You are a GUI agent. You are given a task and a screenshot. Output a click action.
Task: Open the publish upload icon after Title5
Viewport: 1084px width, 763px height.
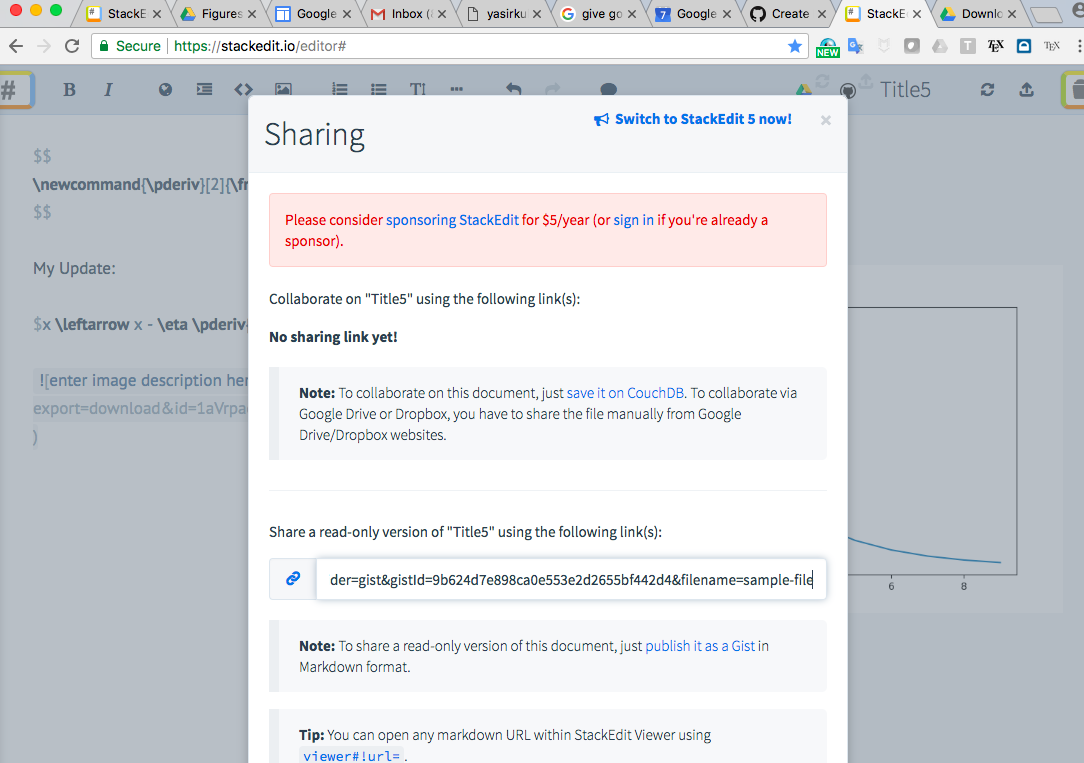click(x=1027, y=90)
